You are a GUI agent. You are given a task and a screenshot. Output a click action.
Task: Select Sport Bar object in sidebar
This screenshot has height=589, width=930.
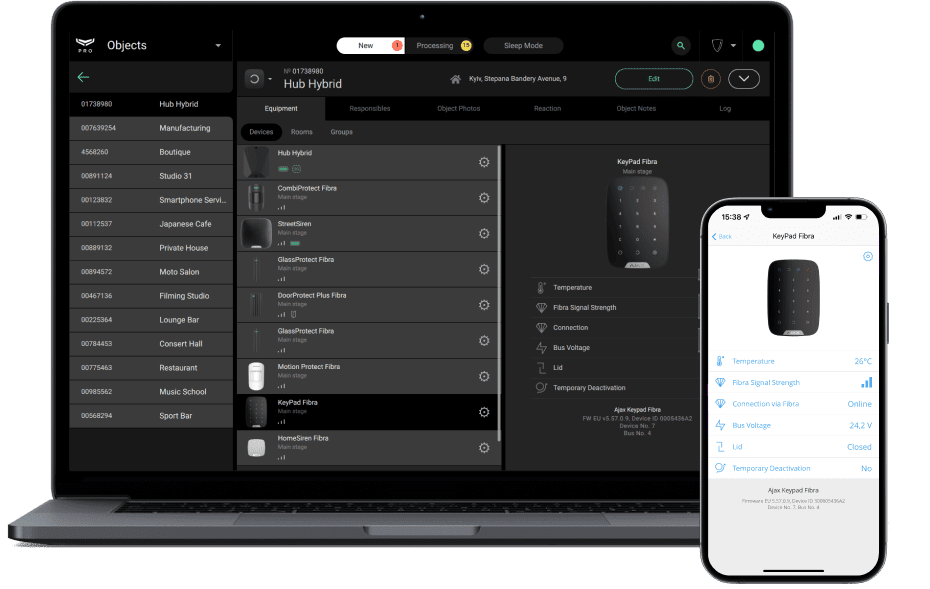coord(151,416)
